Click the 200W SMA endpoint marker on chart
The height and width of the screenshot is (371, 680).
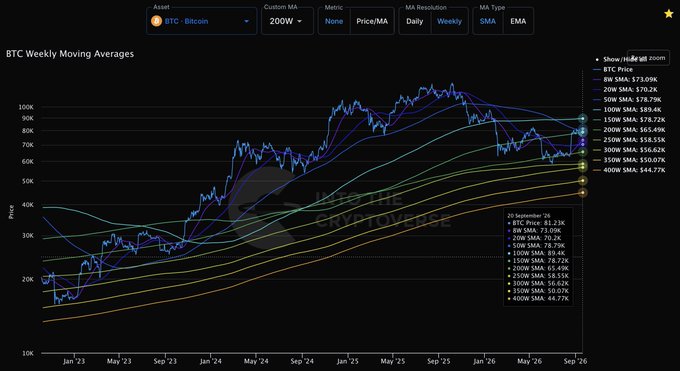pos(582,152)
